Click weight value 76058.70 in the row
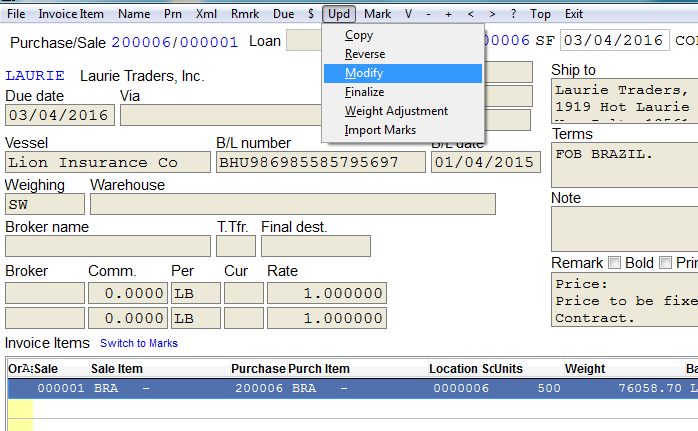This screenshot has height=431, width=698. coord(650,388)
